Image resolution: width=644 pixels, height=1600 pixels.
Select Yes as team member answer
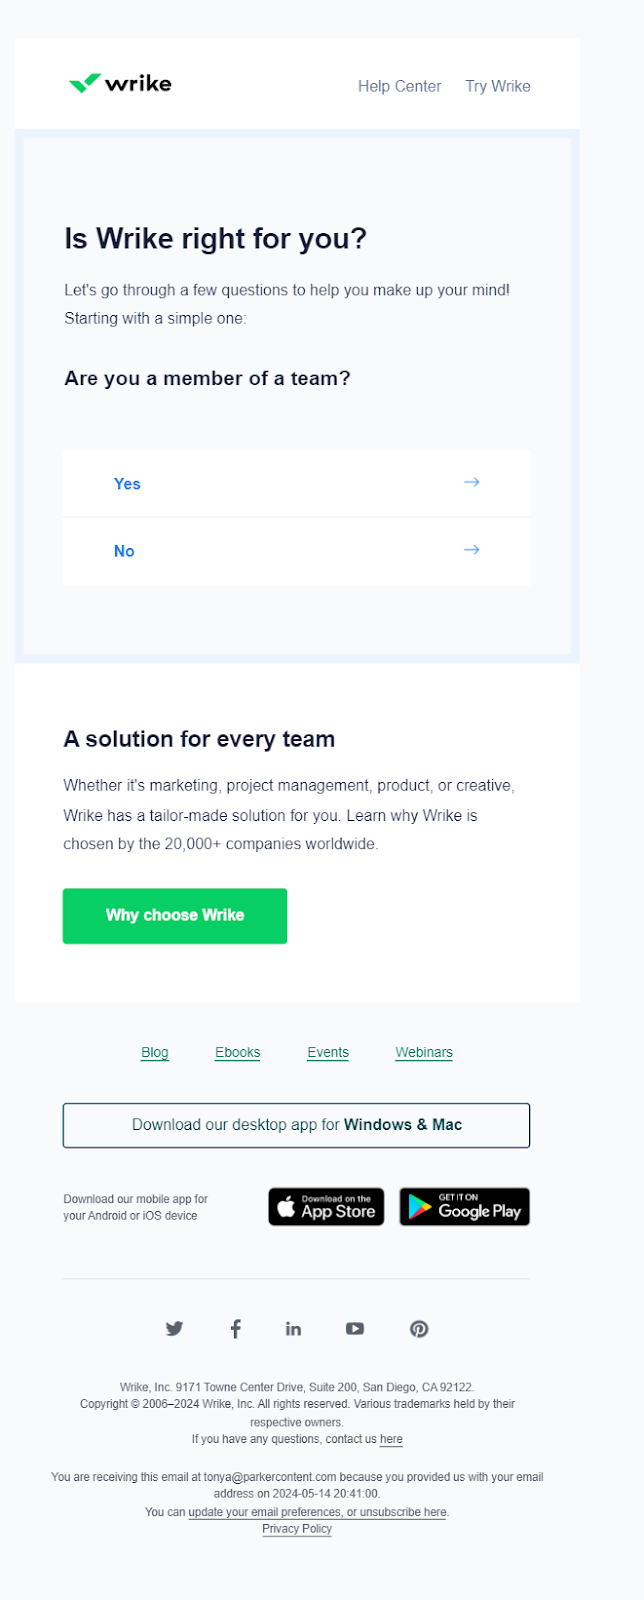click(x=127, y=483)
